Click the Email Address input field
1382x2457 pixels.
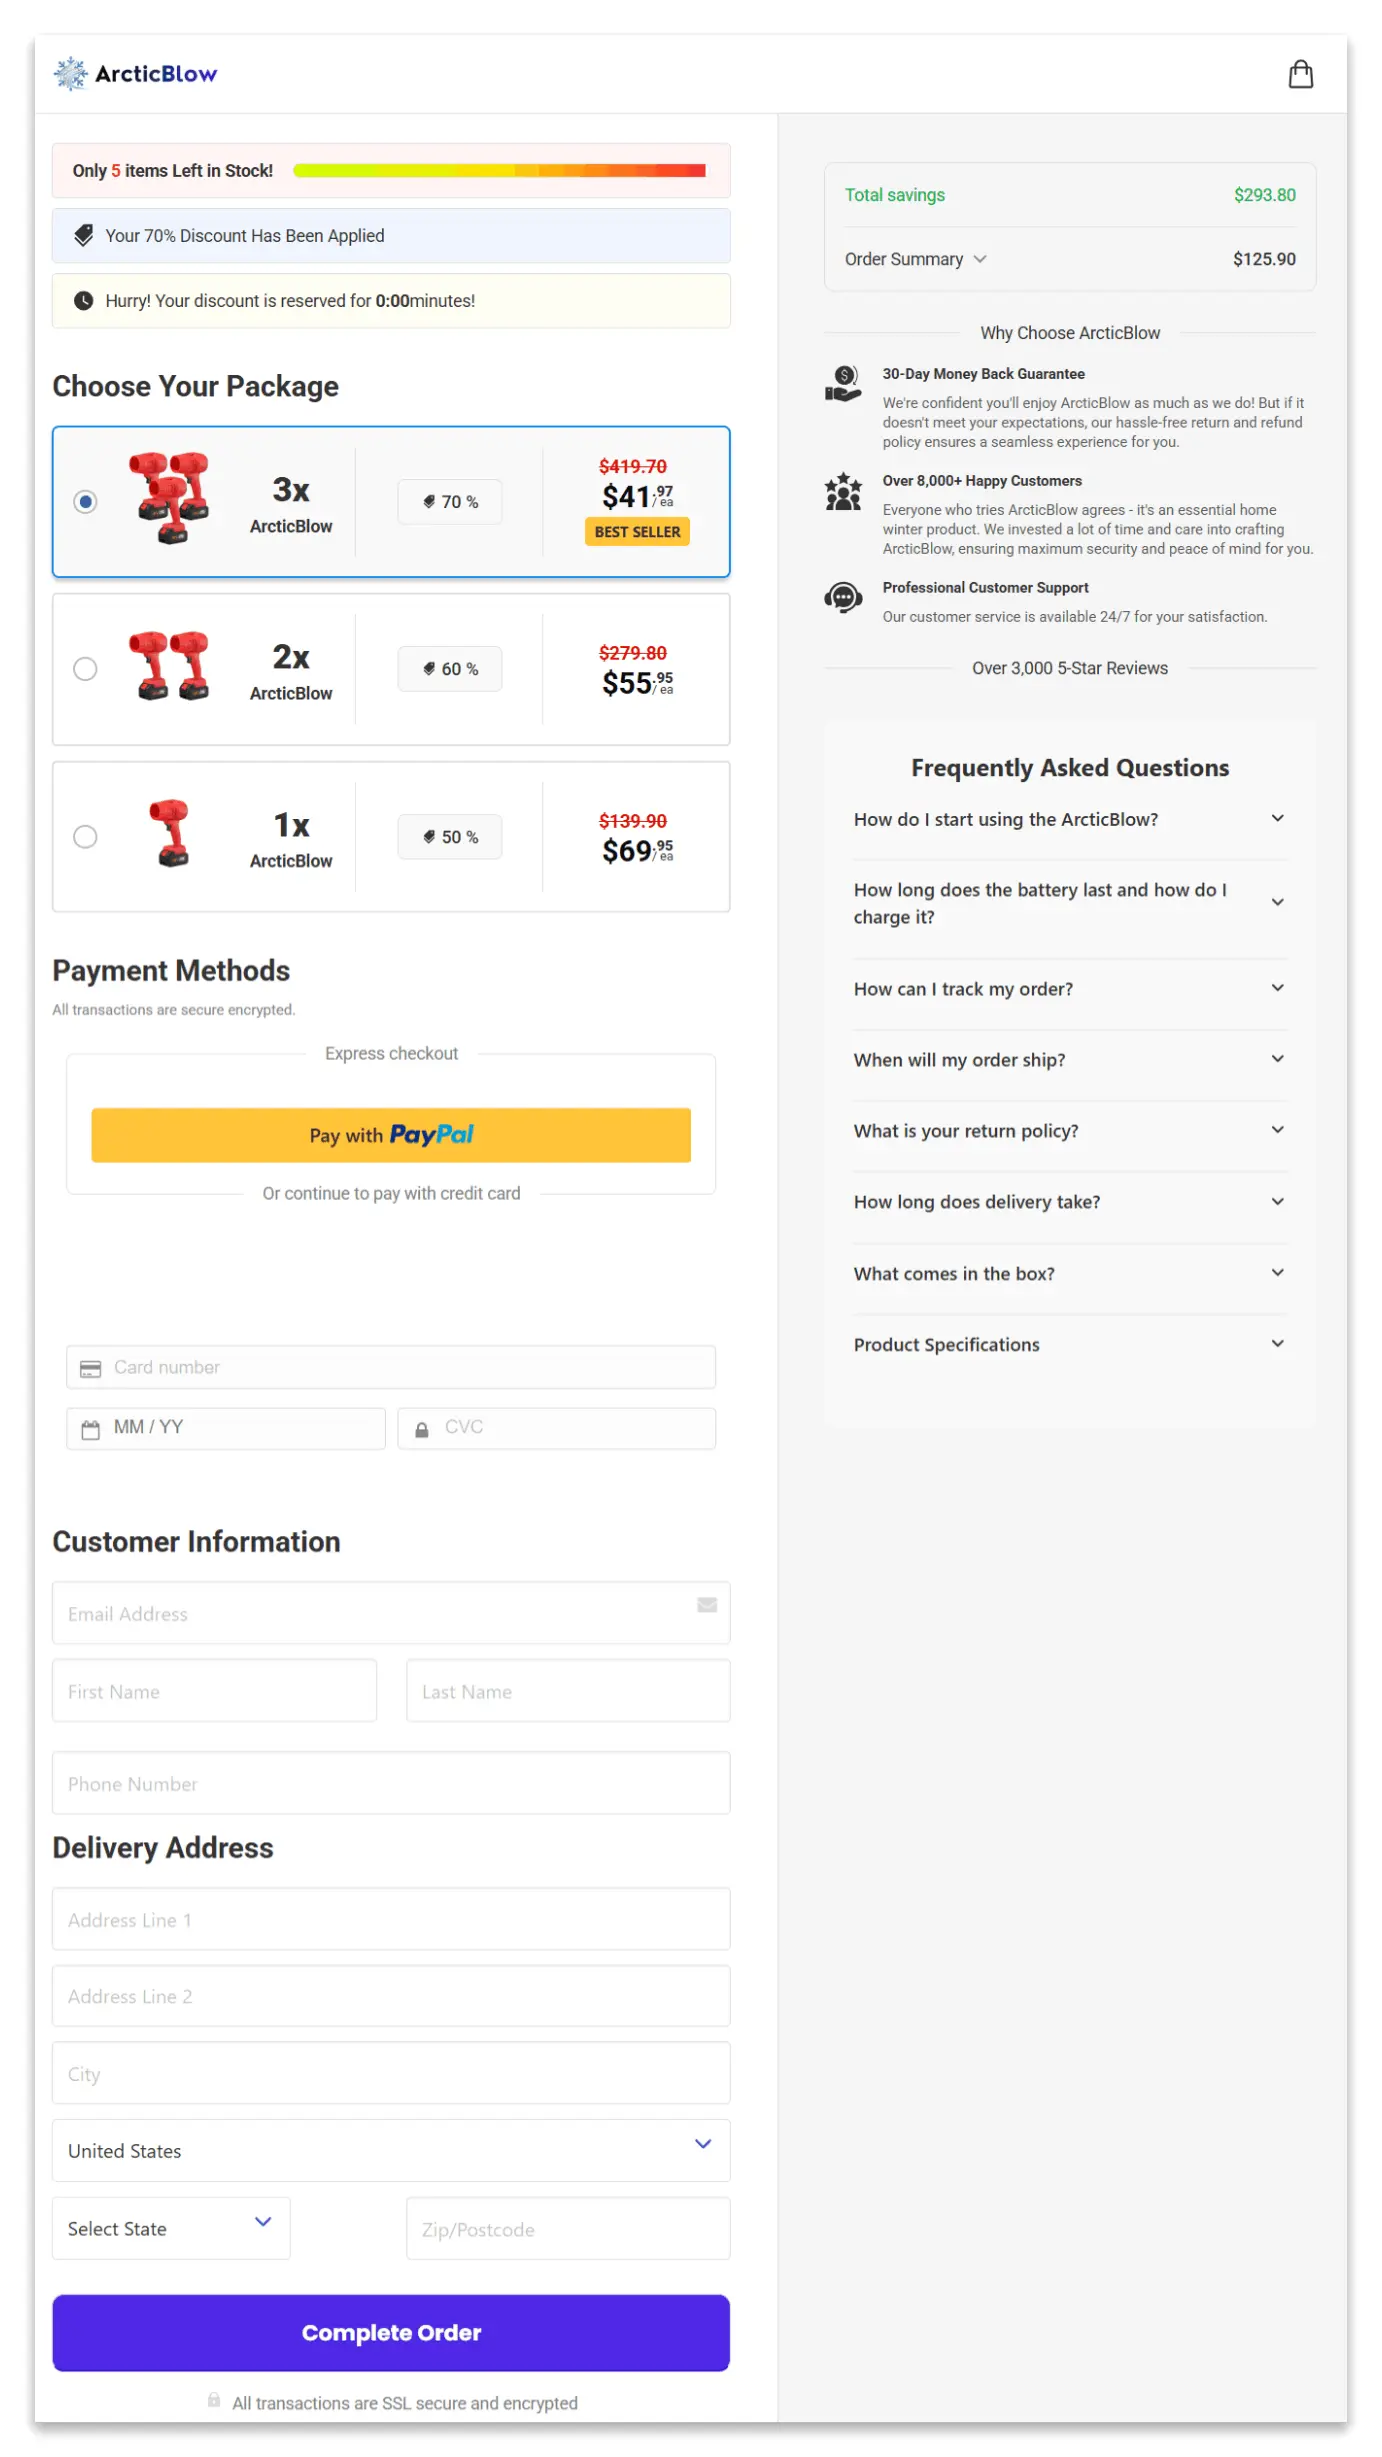click(391, 1613)
